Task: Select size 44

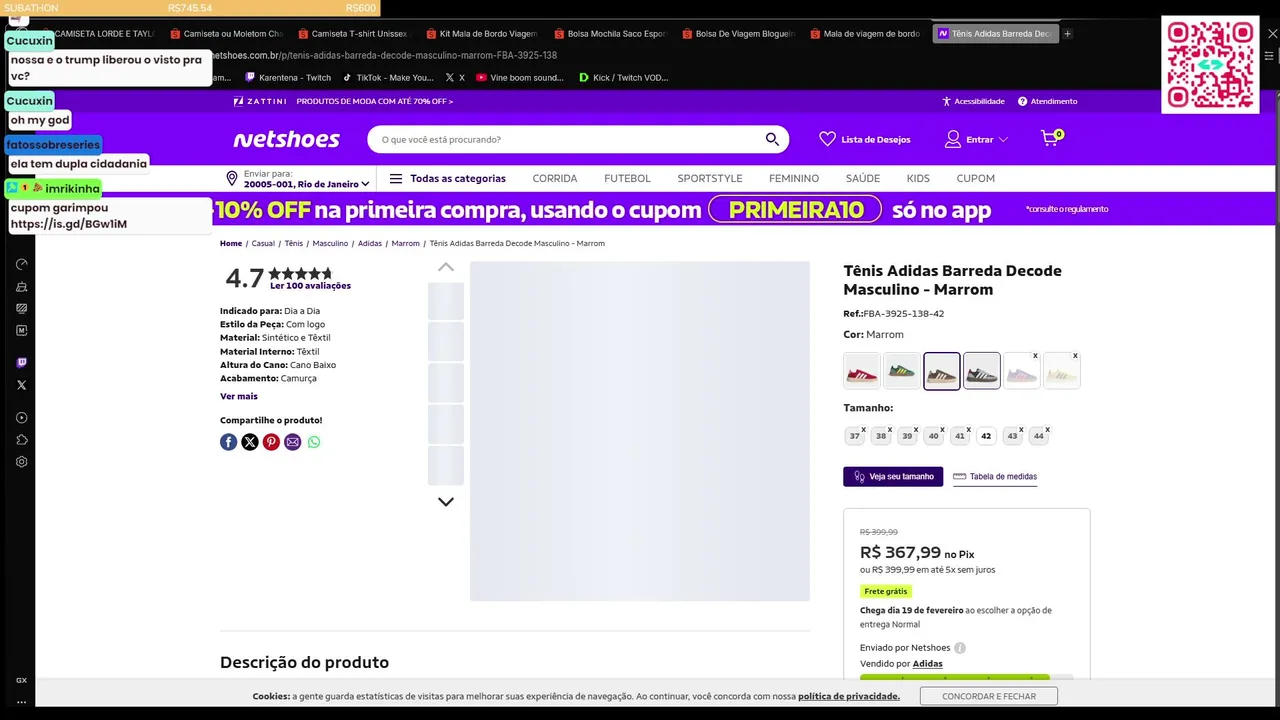Action: (1039, 436)
